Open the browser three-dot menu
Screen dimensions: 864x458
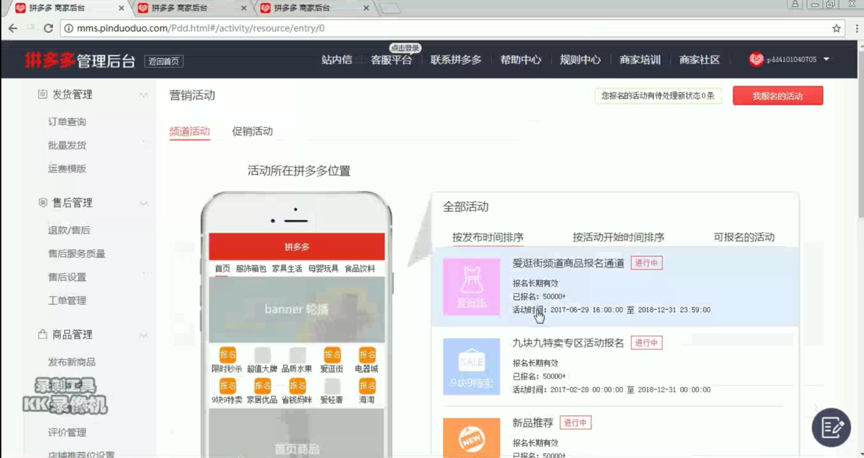[857, 28]
